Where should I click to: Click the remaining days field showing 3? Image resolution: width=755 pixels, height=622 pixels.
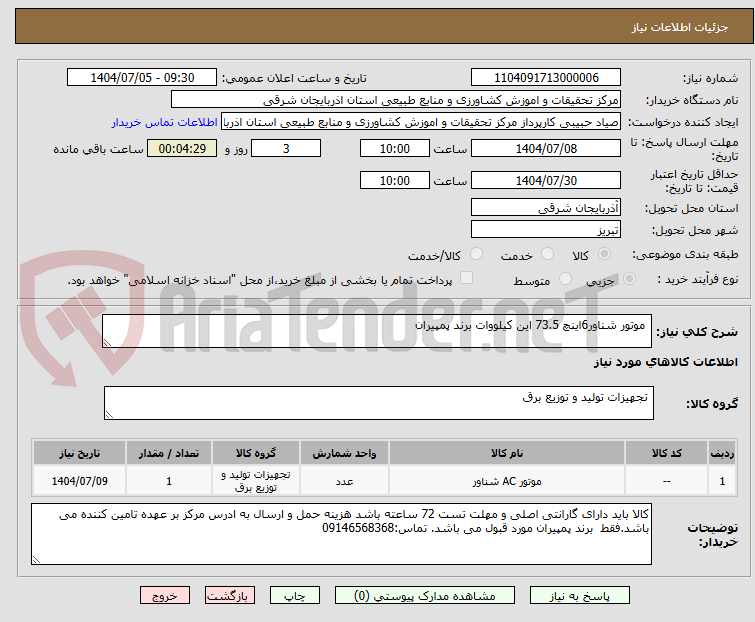[286, 148]
